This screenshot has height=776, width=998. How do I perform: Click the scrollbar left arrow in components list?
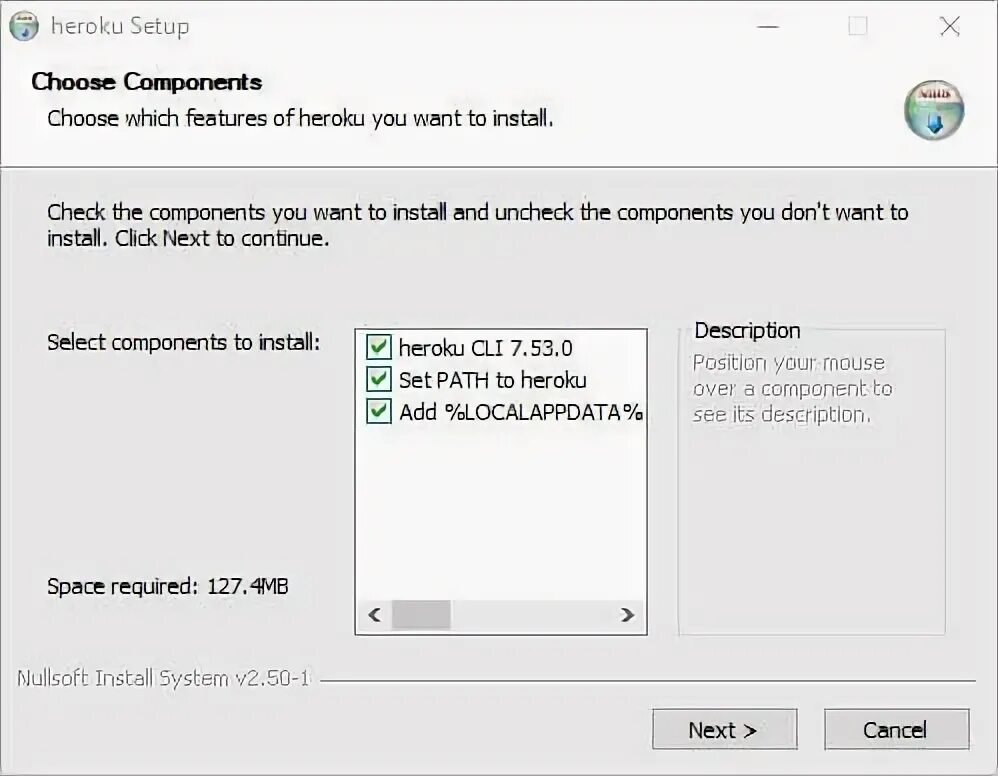point(374,614)
